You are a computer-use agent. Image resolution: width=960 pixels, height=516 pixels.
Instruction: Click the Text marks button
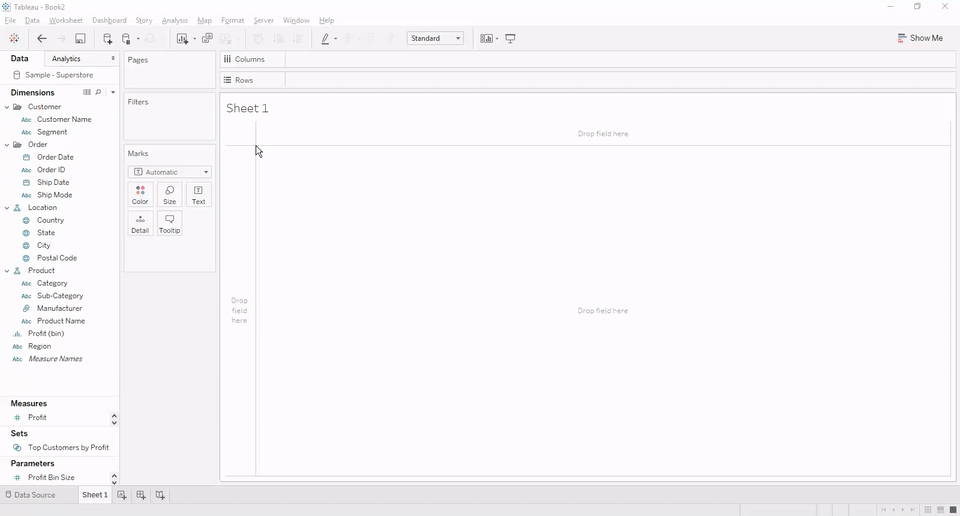198,195
